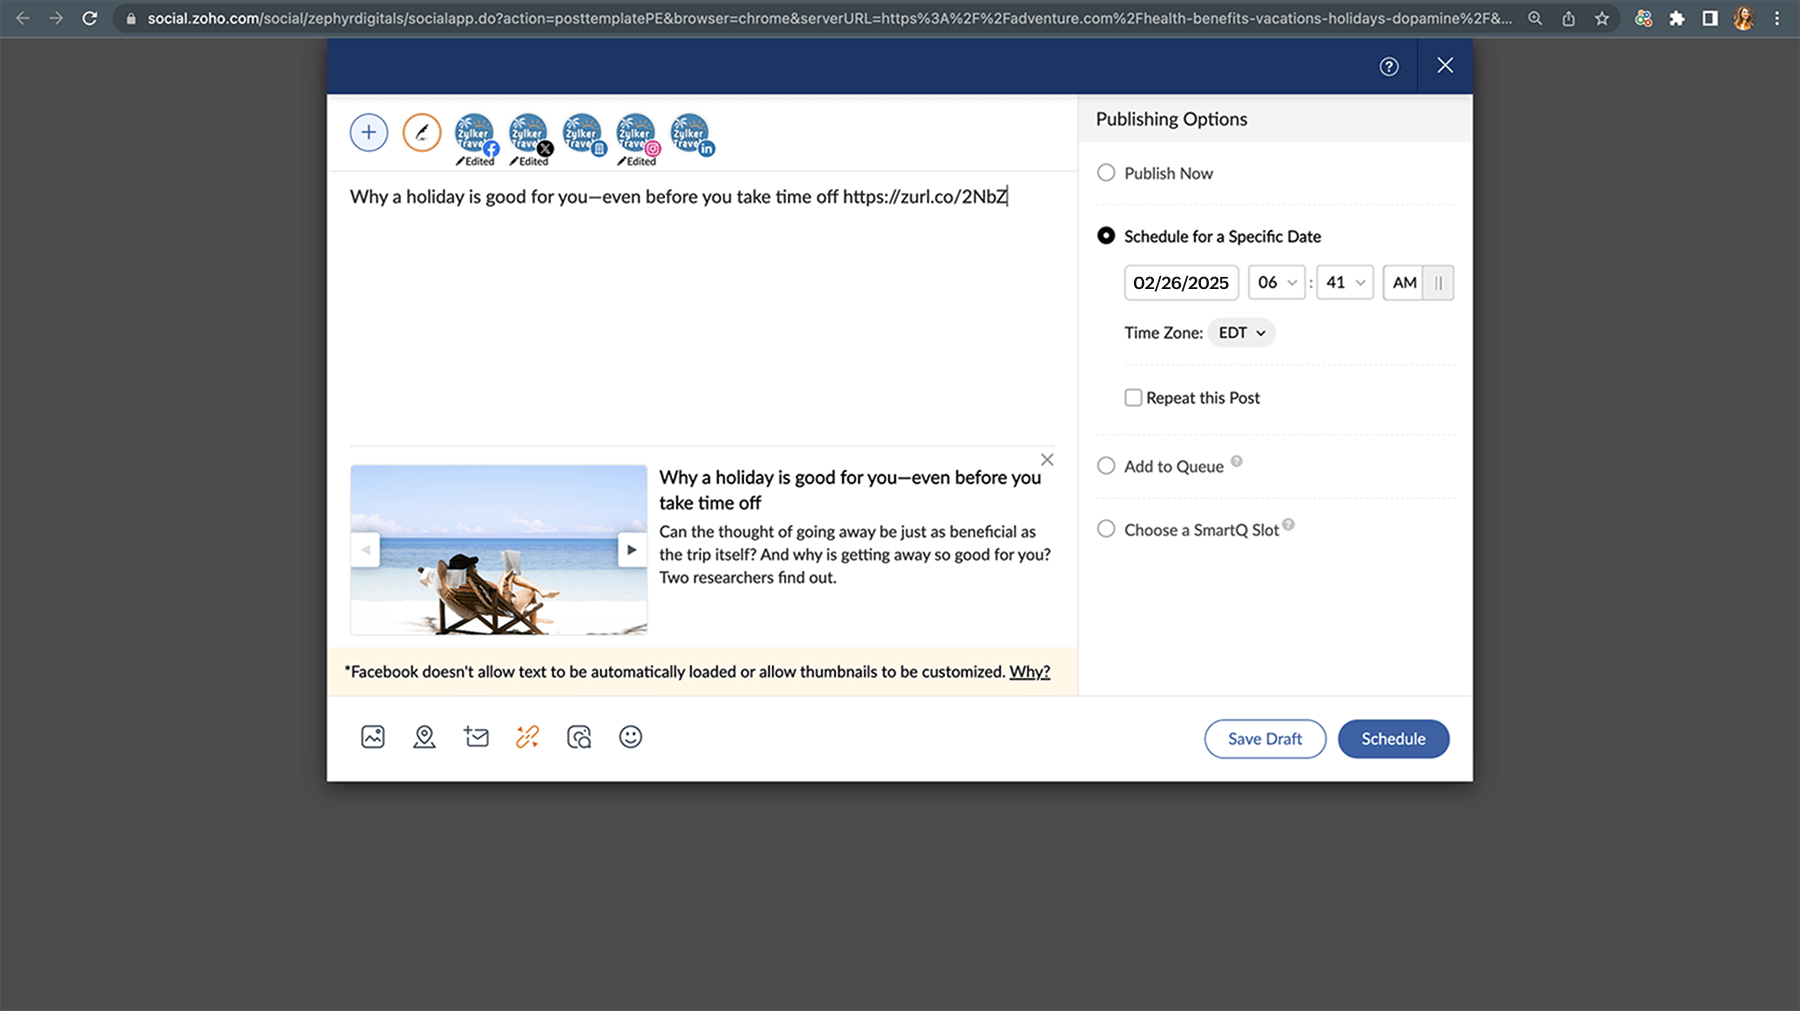Open the help question mark icon
Image resolution: width=1800 pixels, height=1011 pixels.
[1389, 66]
